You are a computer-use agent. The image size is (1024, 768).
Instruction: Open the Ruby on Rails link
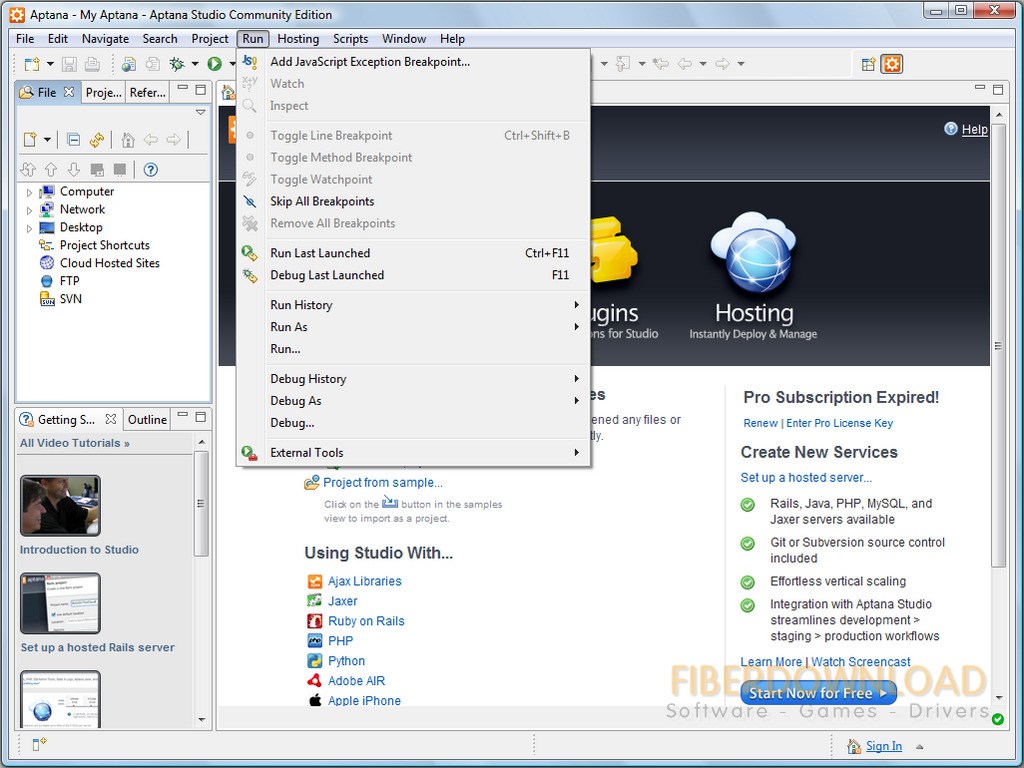pyautogui.click(x=366, y=621)
